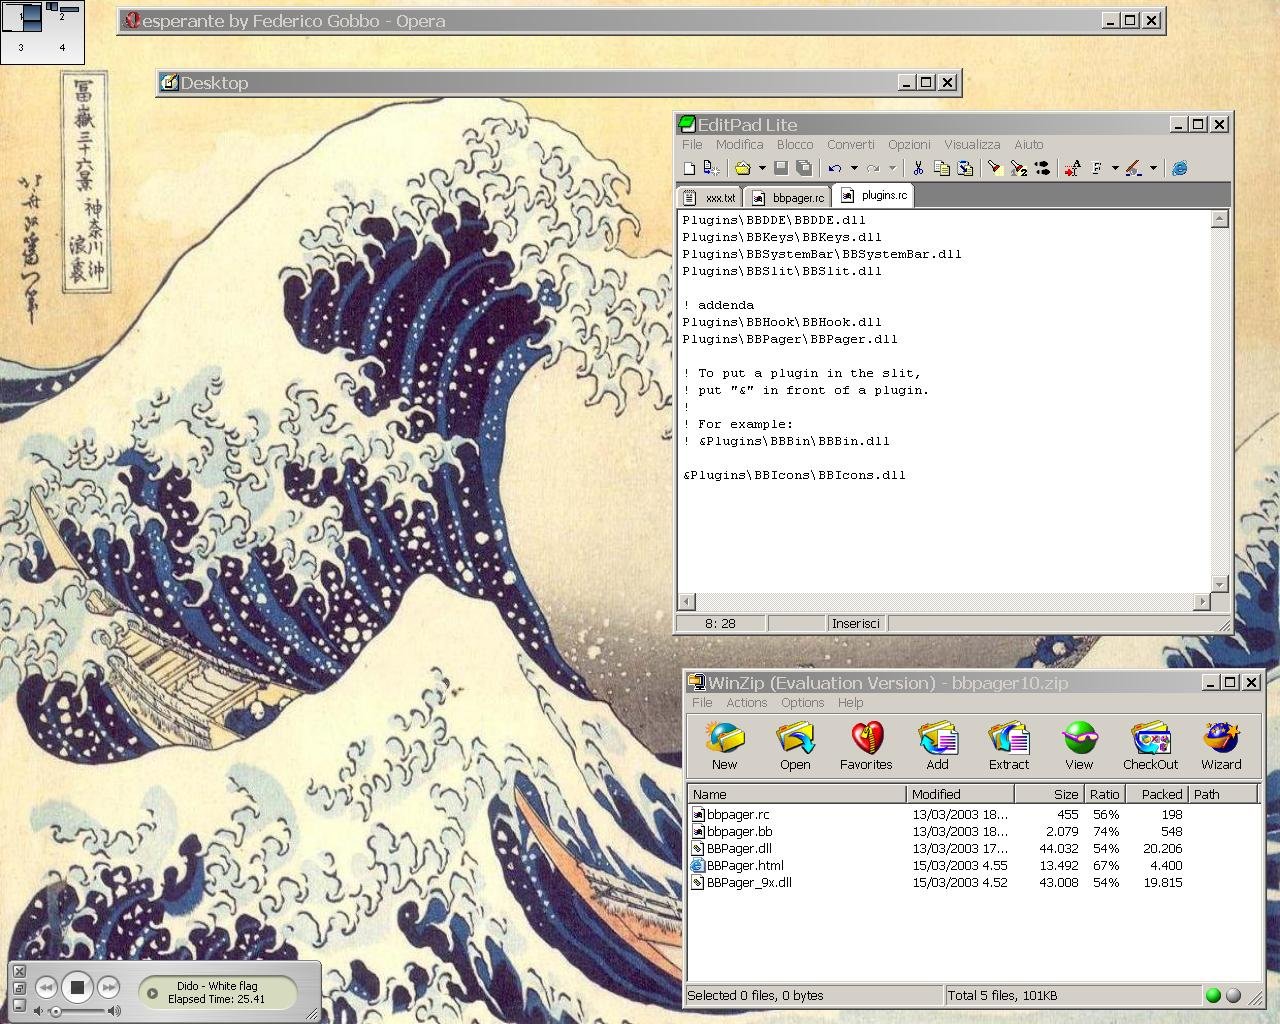Open Opzioni menu in EditPad Lite

pyautogui.click(x=909, y=145)
